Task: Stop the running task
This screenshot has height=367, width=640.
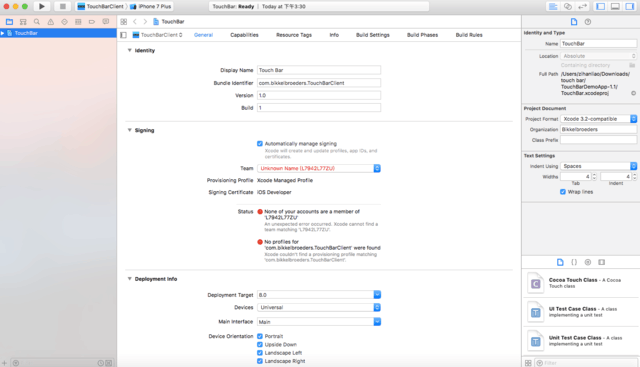Action: (x=62, y=7)
